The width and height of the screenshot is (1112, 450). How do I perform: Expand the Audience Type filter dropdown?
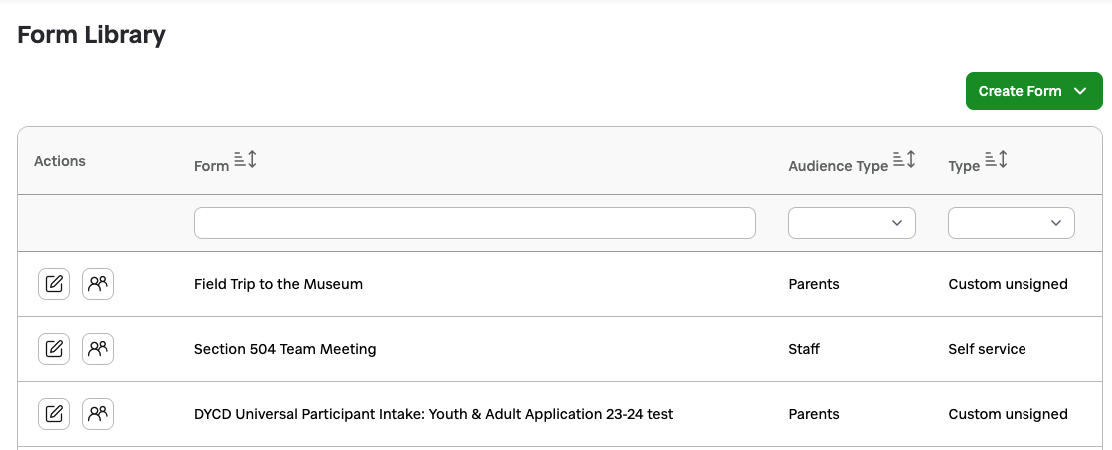852,223
